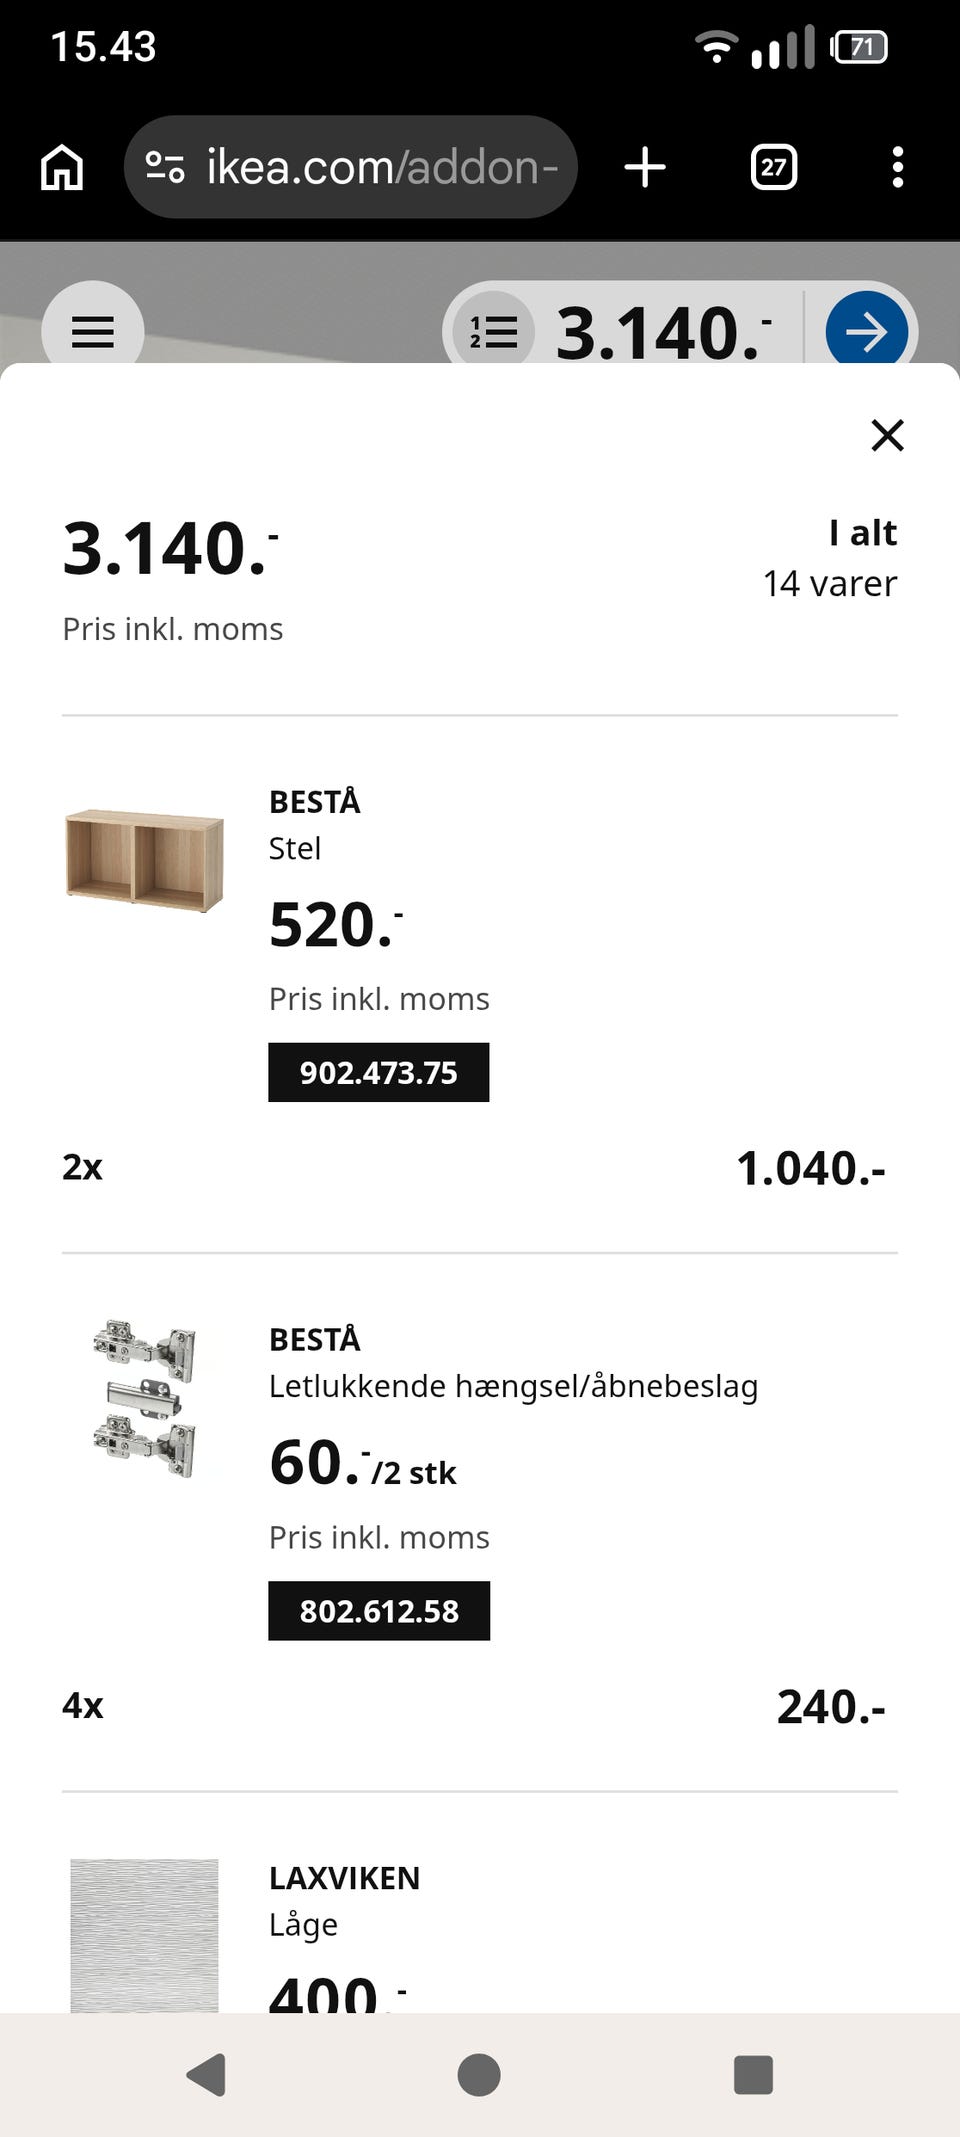Open the BESTÅ Stel product title
The image size is (960, 2137).
[x=314, y=803]
